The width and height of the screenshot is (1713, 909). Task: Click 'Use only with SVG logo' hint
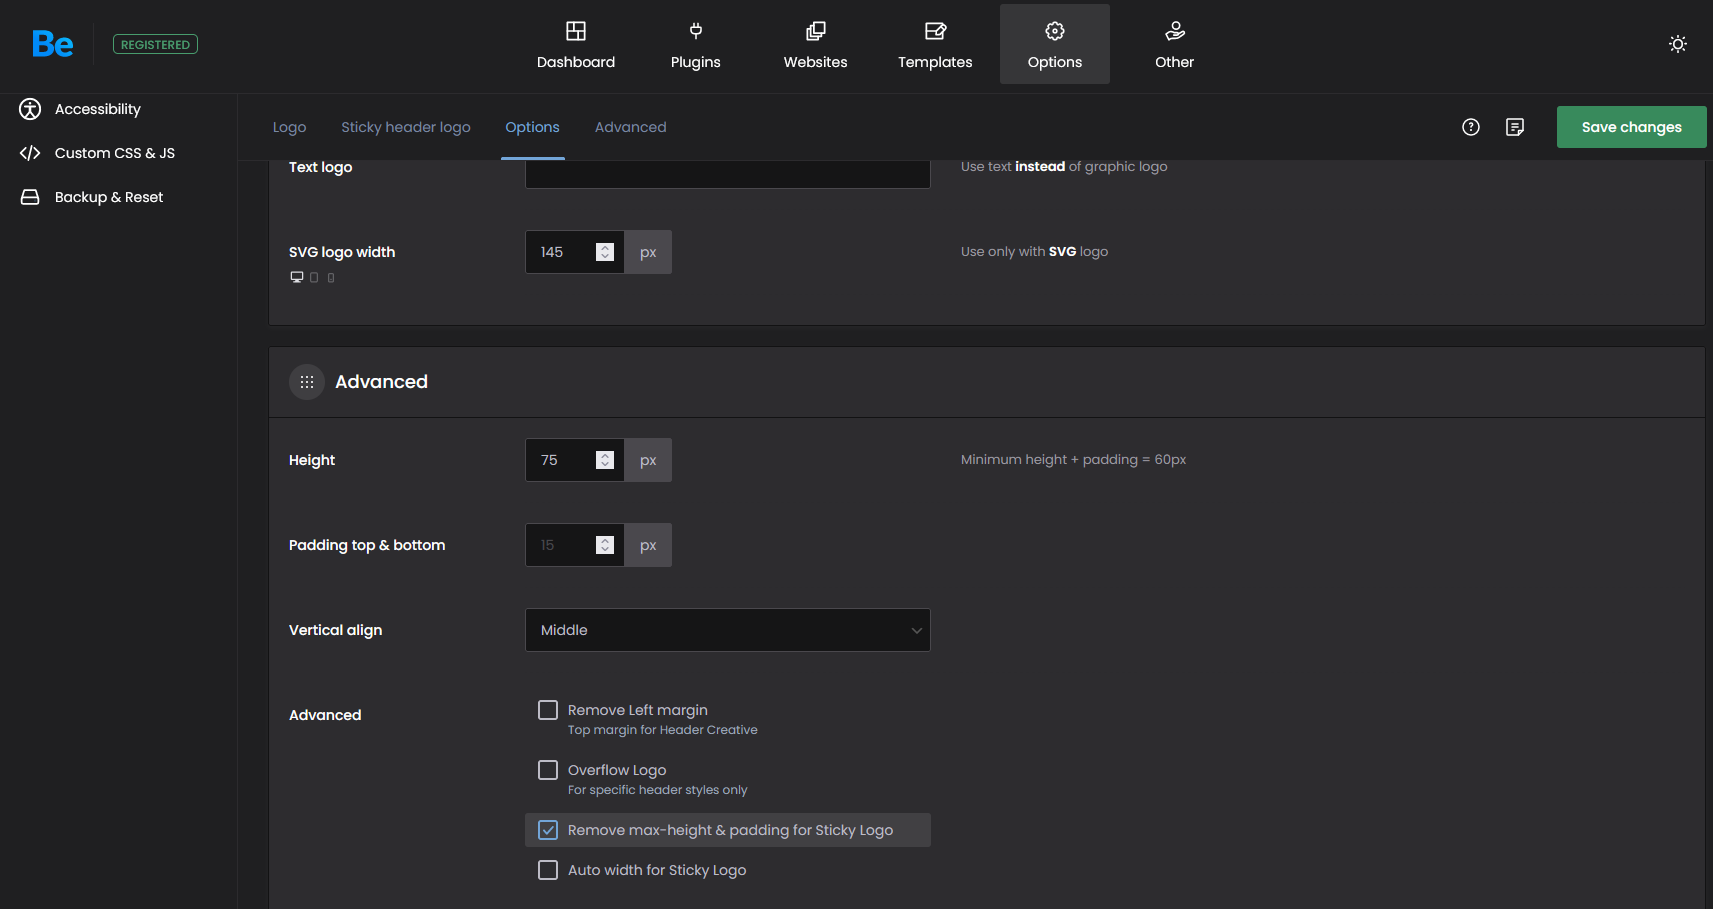pyautogui.click(x=1034, y=251)
